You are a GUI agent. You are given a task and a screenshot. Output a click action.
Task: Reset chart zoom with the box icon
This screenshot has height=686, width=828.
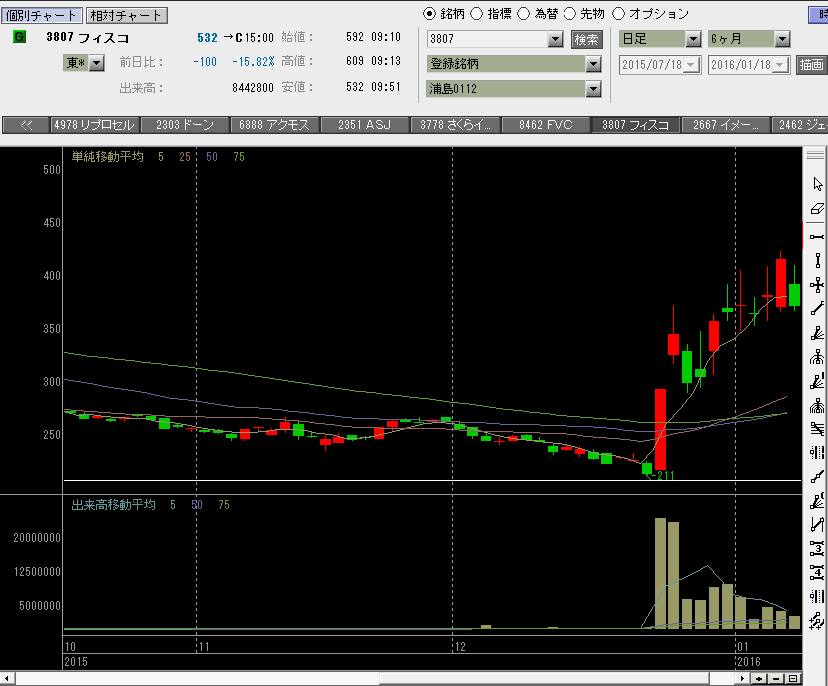tap(793, 679)
